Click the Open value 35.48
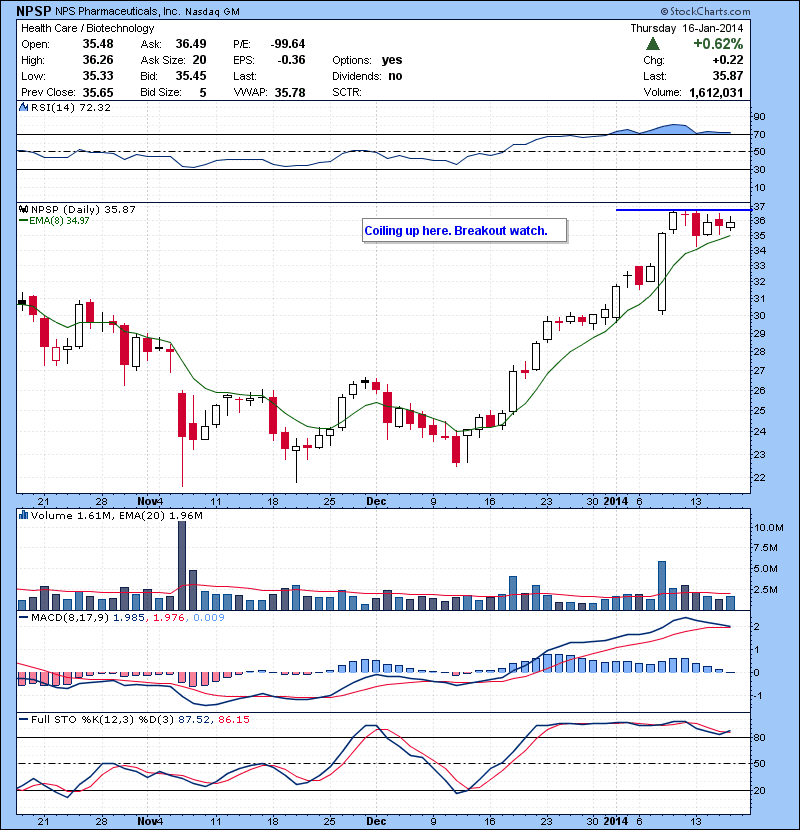The image size is (800, 830). [x=98, y=44]
